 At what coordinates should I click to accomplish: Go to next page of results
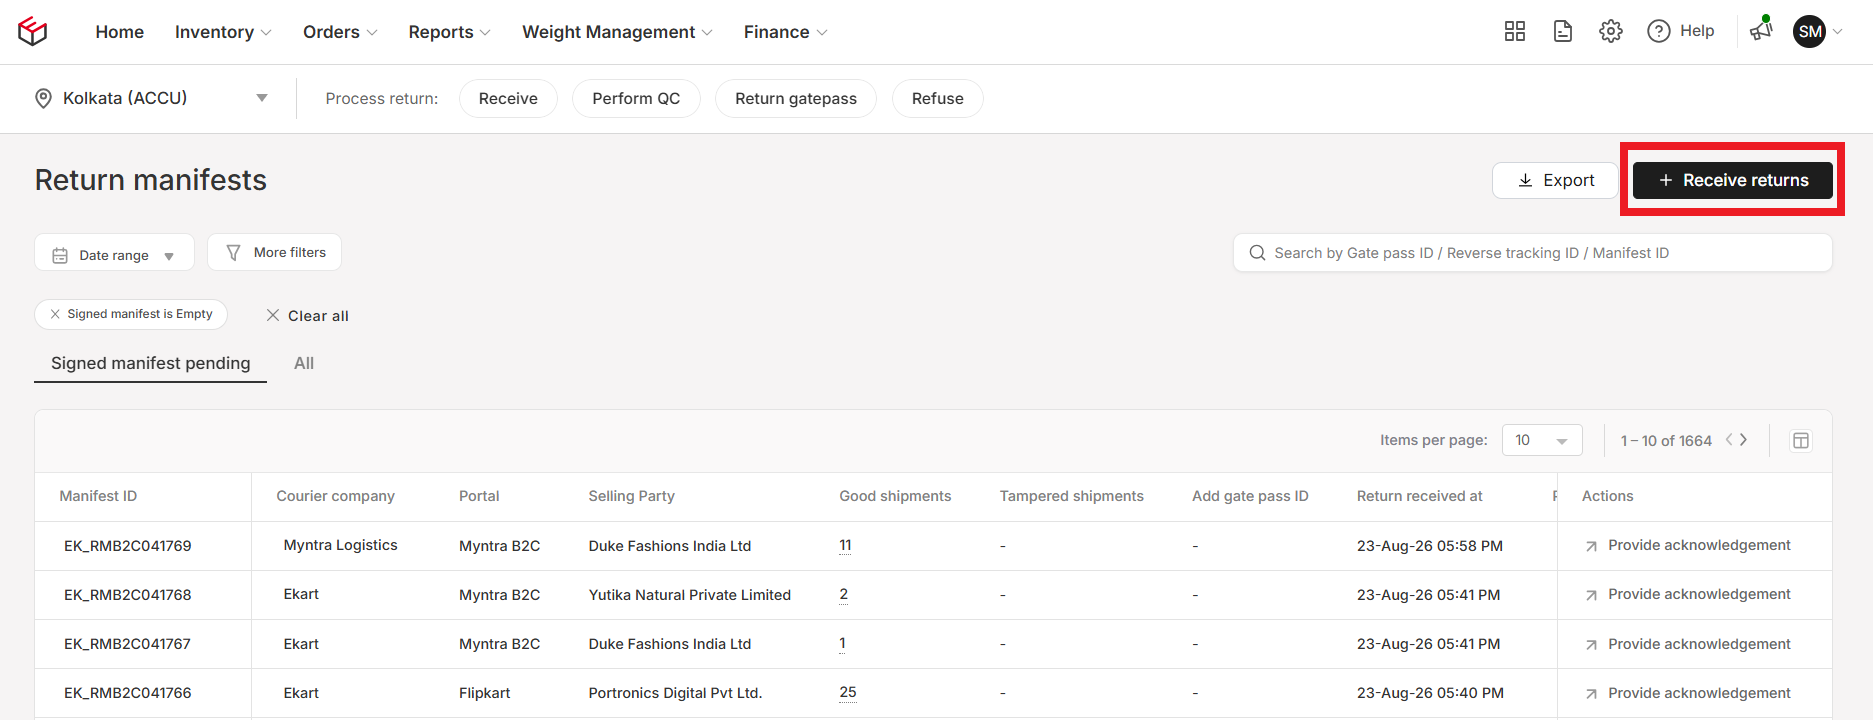coord(1744,440)
